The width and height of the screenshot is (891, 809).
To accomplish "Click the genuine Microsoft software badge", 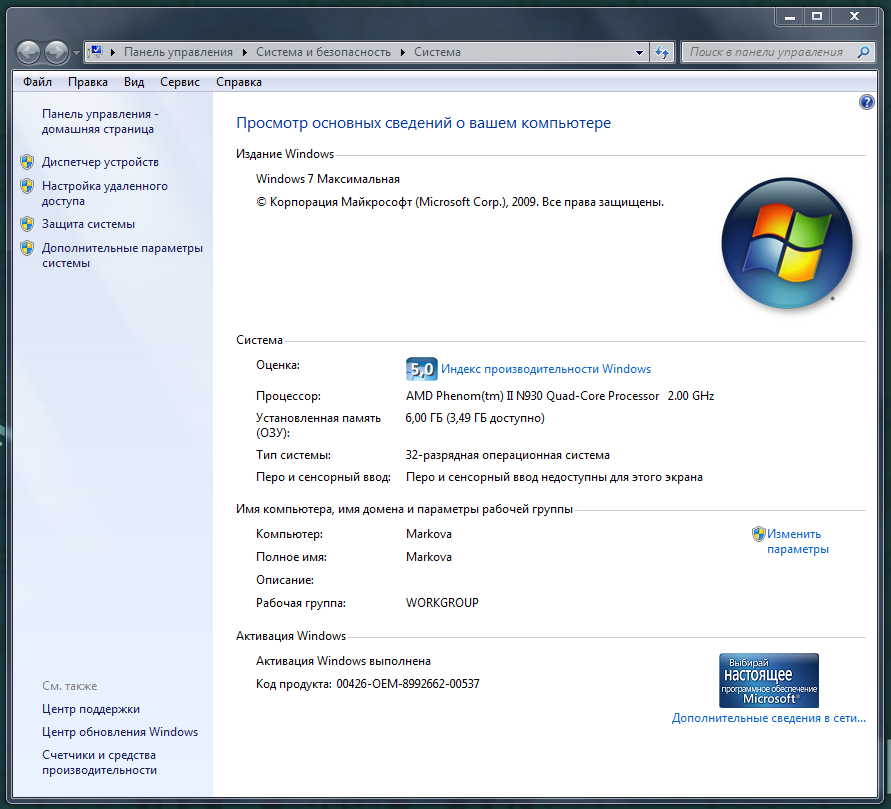I will tap(768, 681).
